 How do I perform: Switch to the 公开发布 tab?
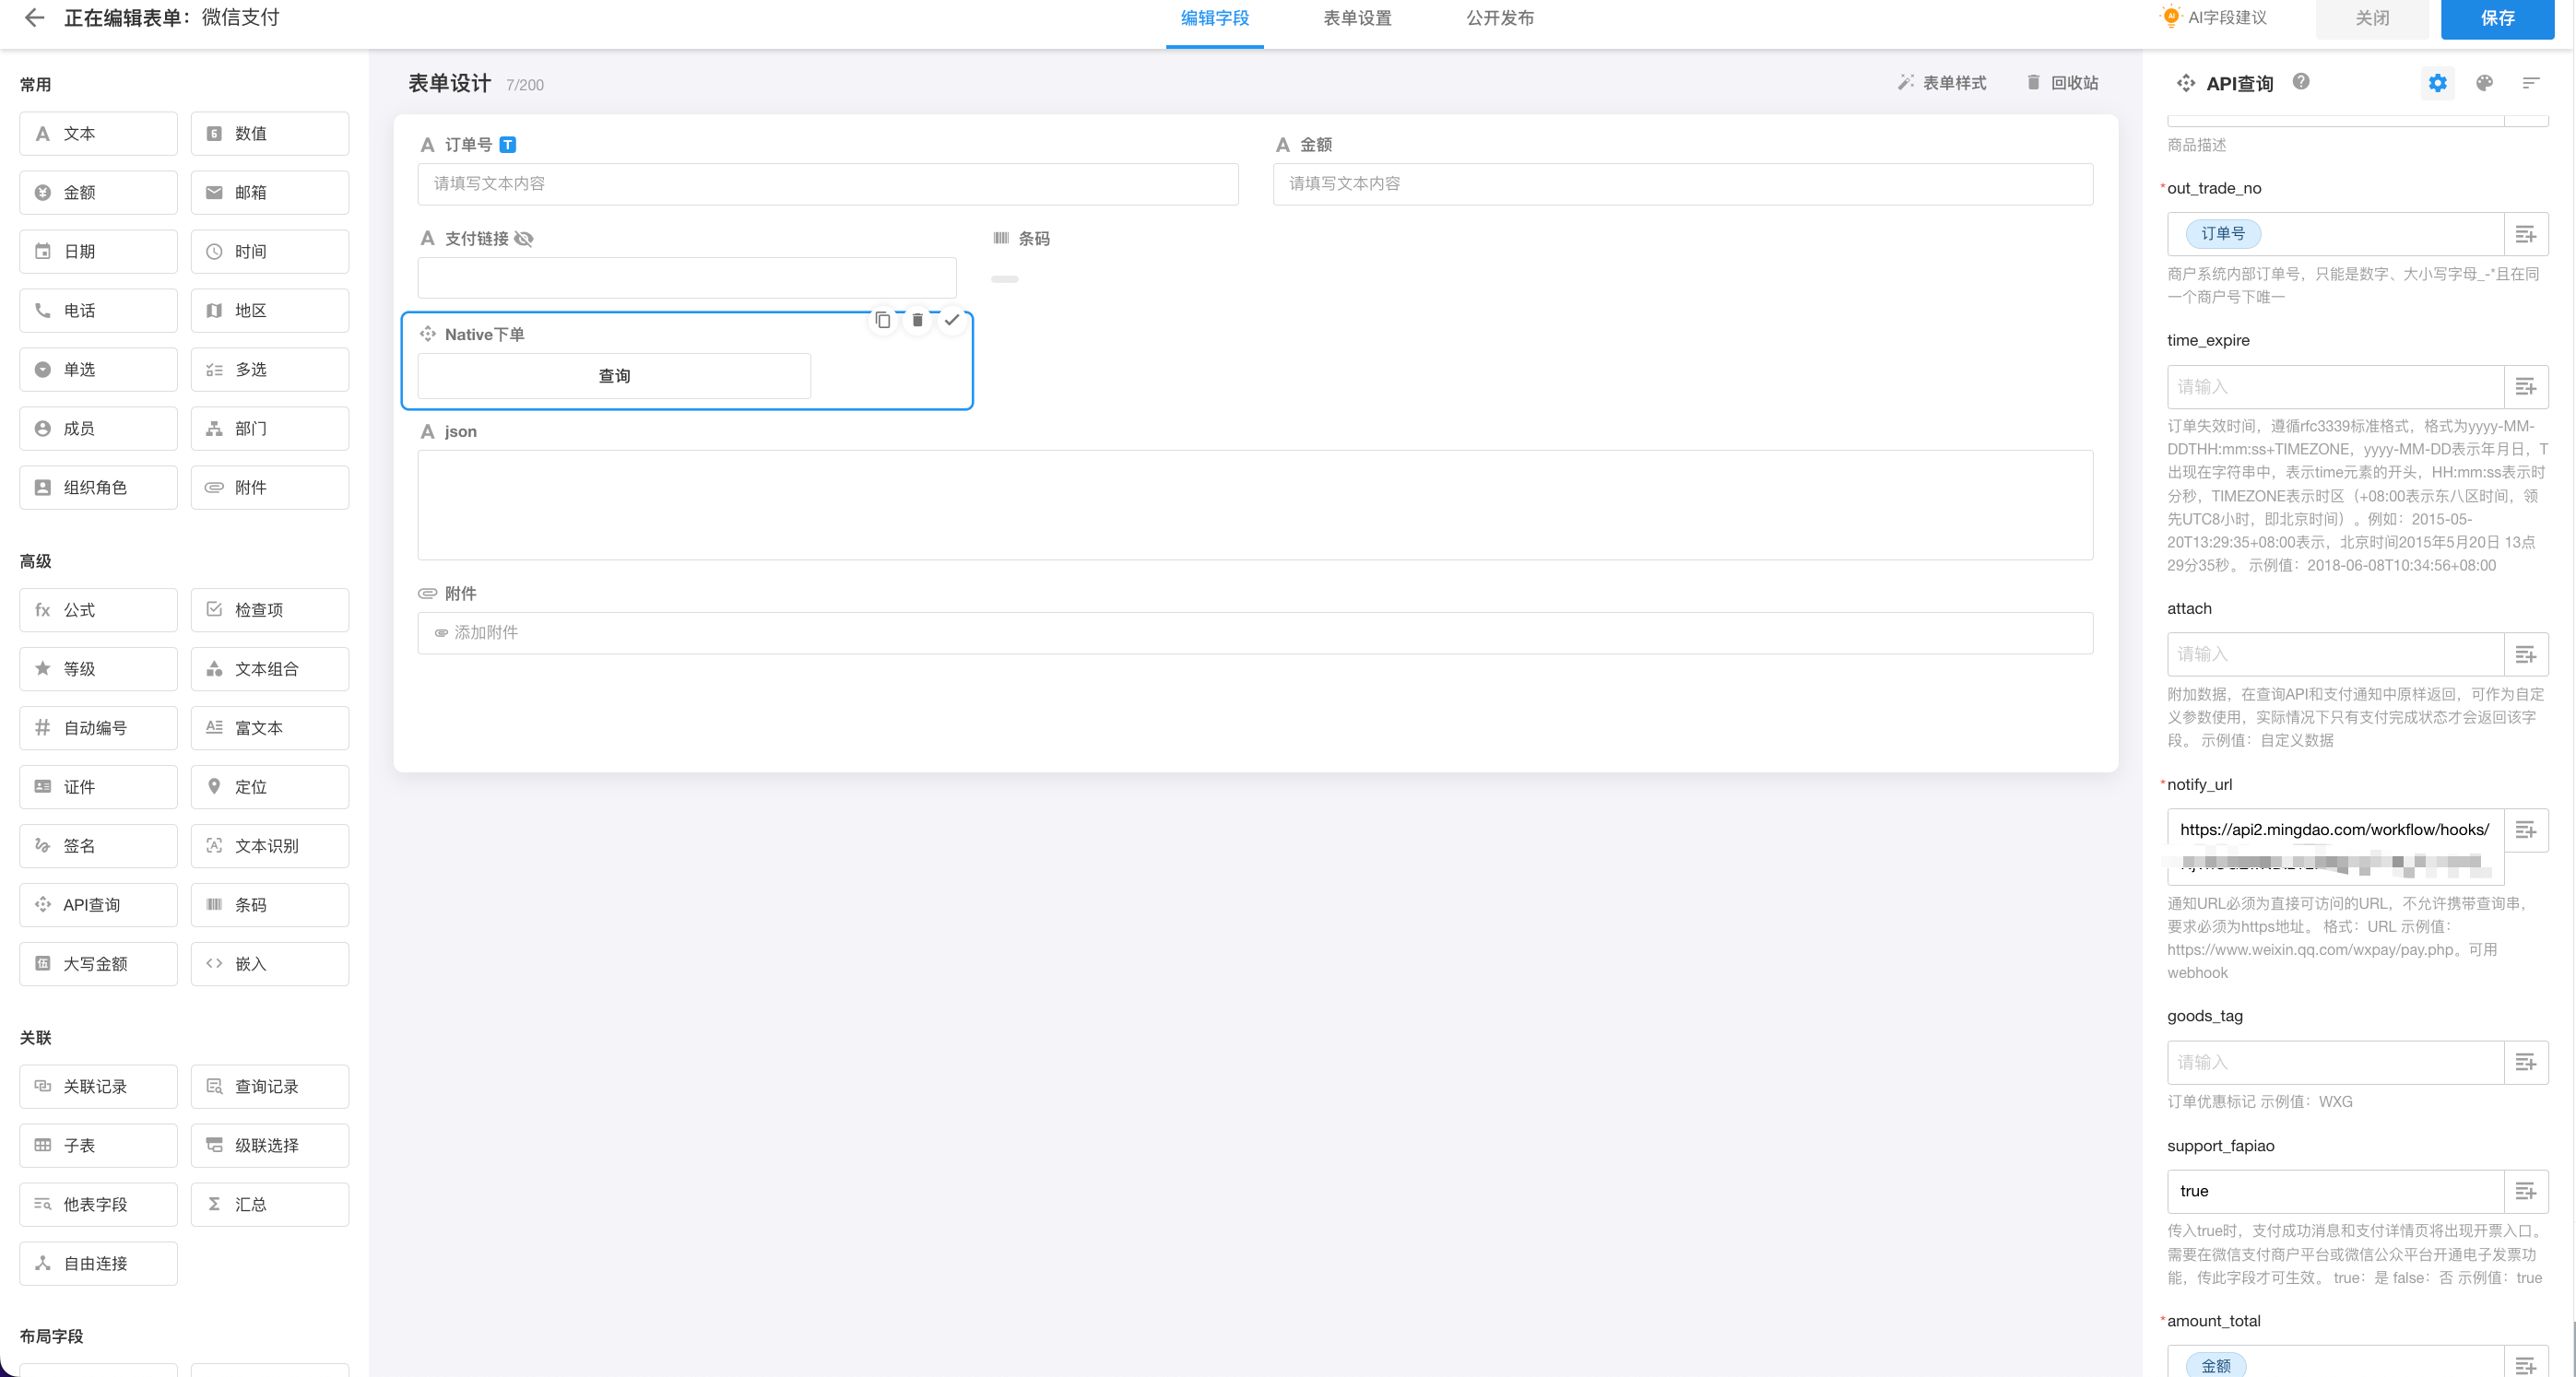[1499, 18]
